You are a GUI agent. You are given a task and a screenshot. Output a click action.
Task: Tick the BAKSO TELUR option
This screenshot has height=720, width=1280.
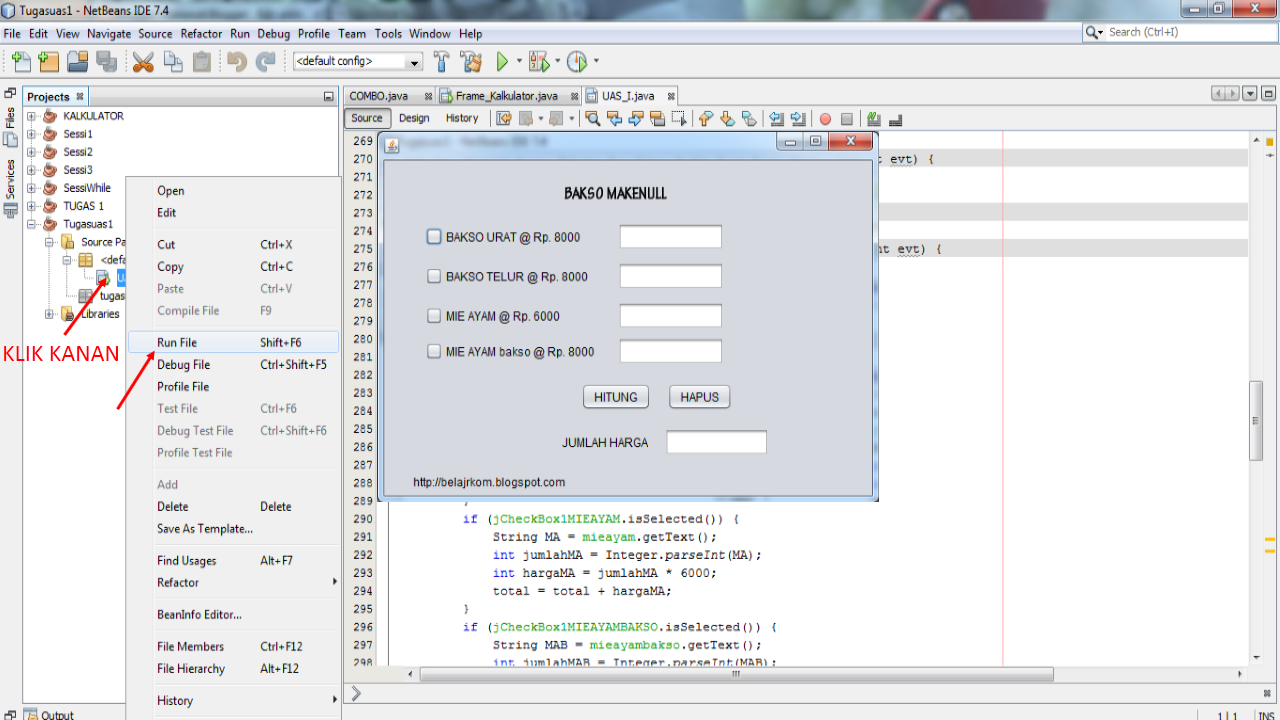point(434,275)
